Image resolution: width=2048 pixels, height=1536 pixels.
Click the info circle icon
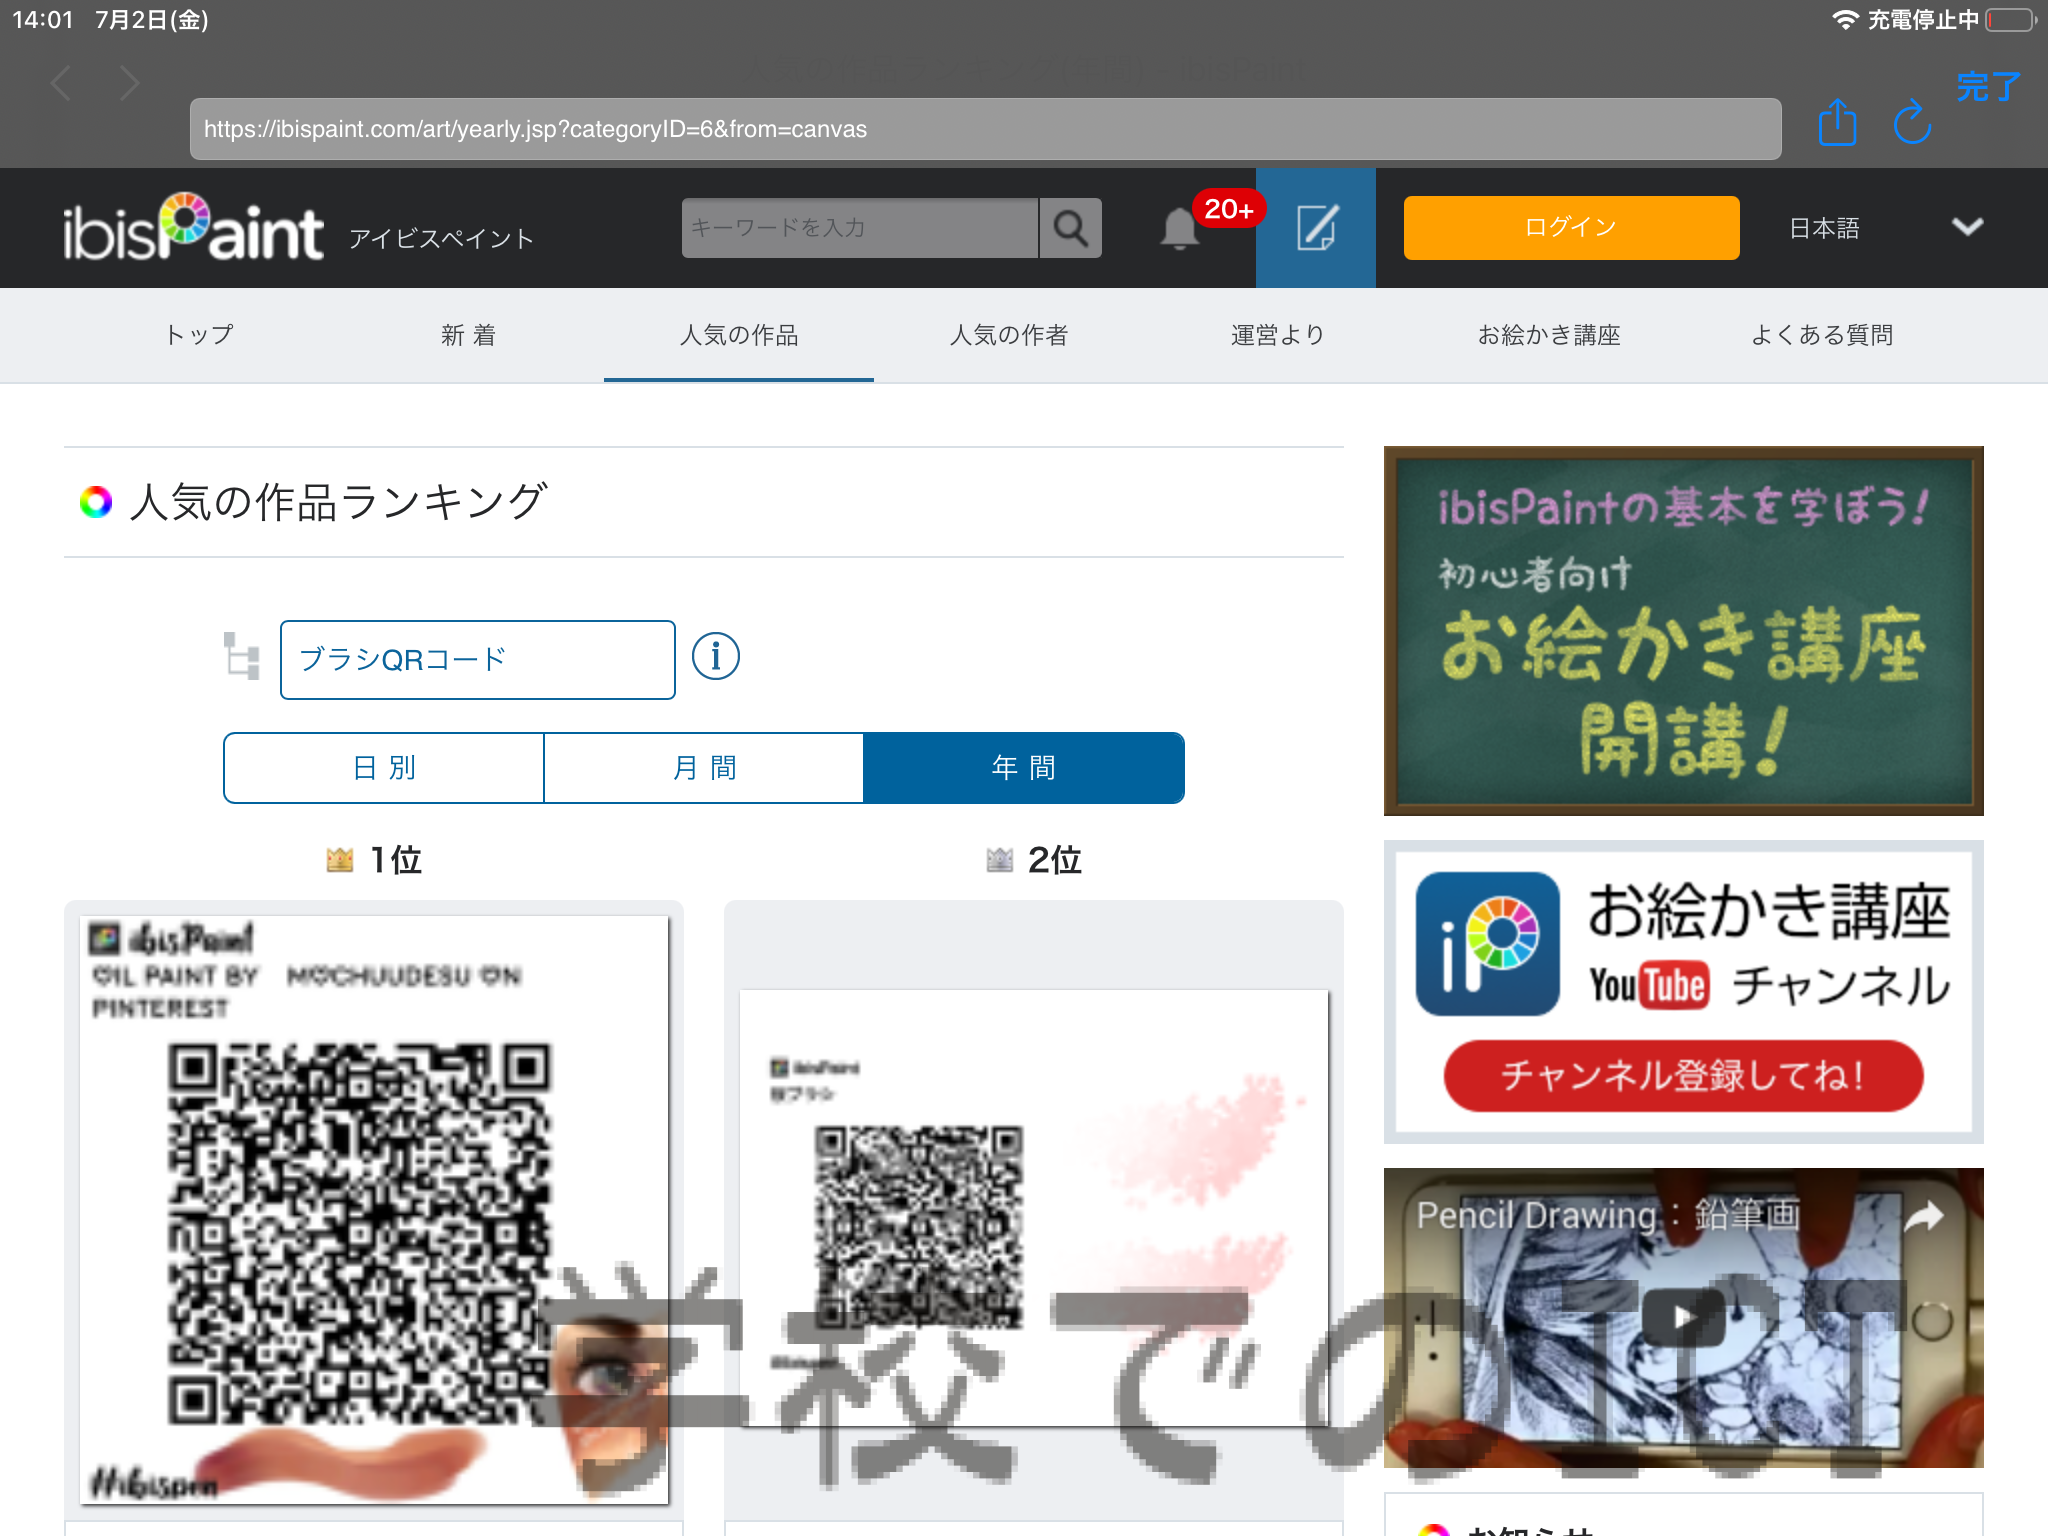pyautogui.click(x=716, y=657)
